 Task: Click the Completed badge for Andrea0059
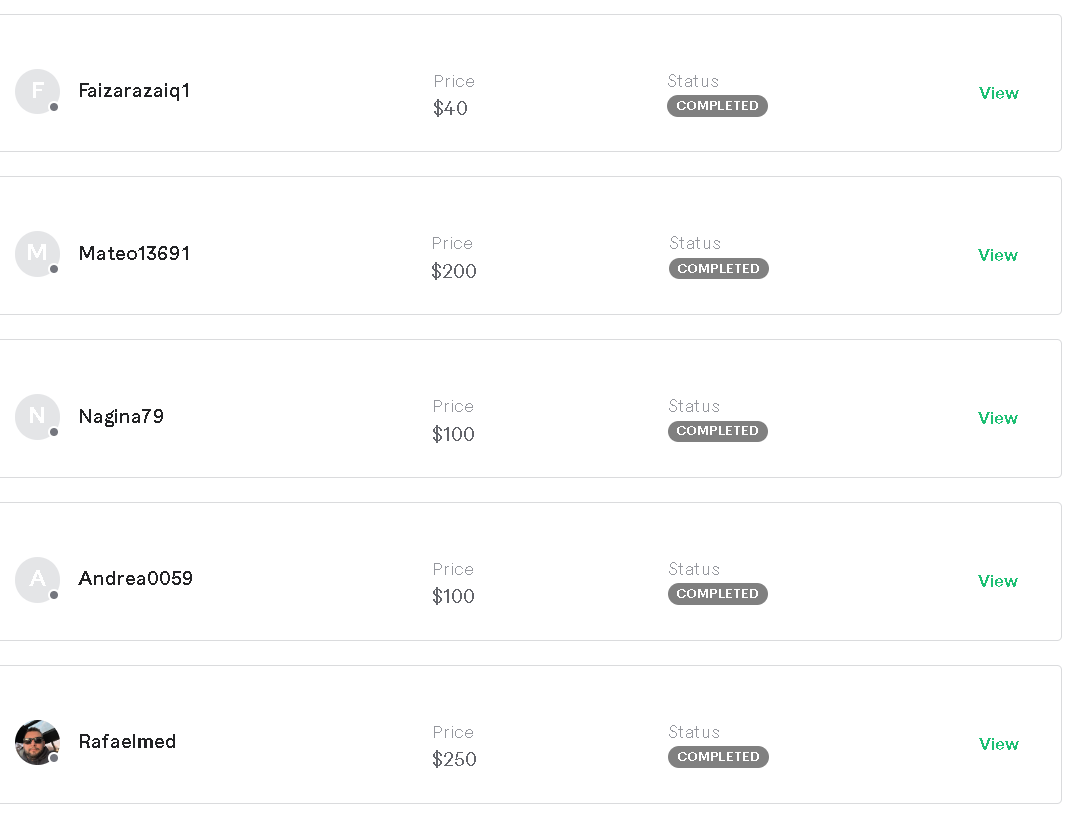(717, 594)
